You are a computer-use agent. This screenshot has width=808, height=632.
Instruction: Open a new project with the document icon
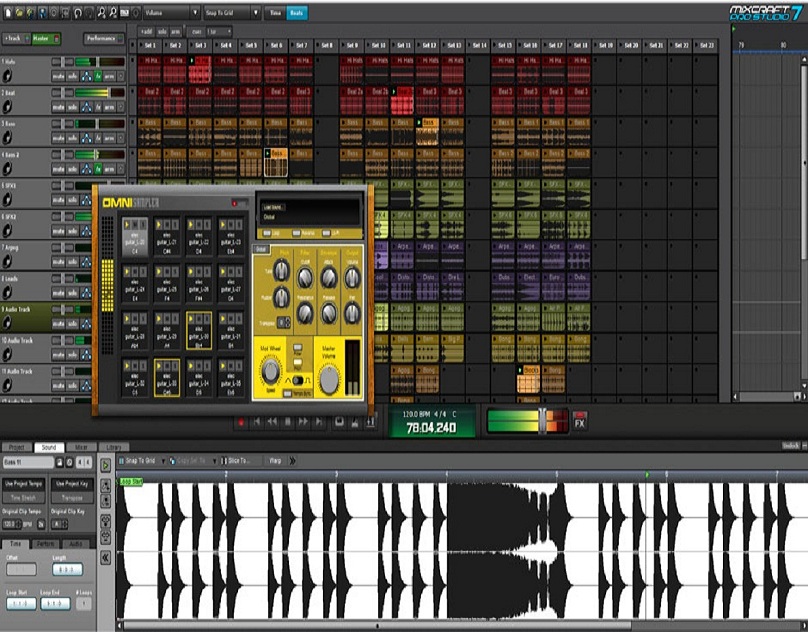pyautogui.click(x=8, y=13)
